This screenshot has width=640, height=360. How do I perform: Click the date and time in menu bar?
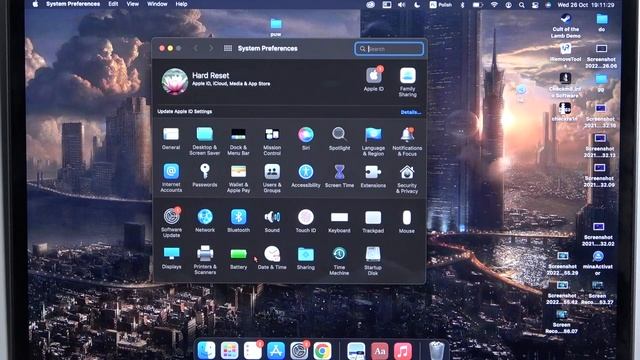tap(586, 5)
